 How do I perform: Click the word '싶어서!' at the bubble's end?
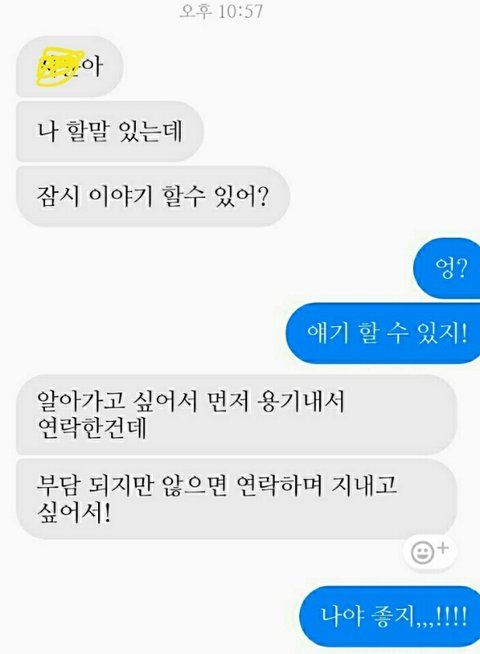coord(74,513)
